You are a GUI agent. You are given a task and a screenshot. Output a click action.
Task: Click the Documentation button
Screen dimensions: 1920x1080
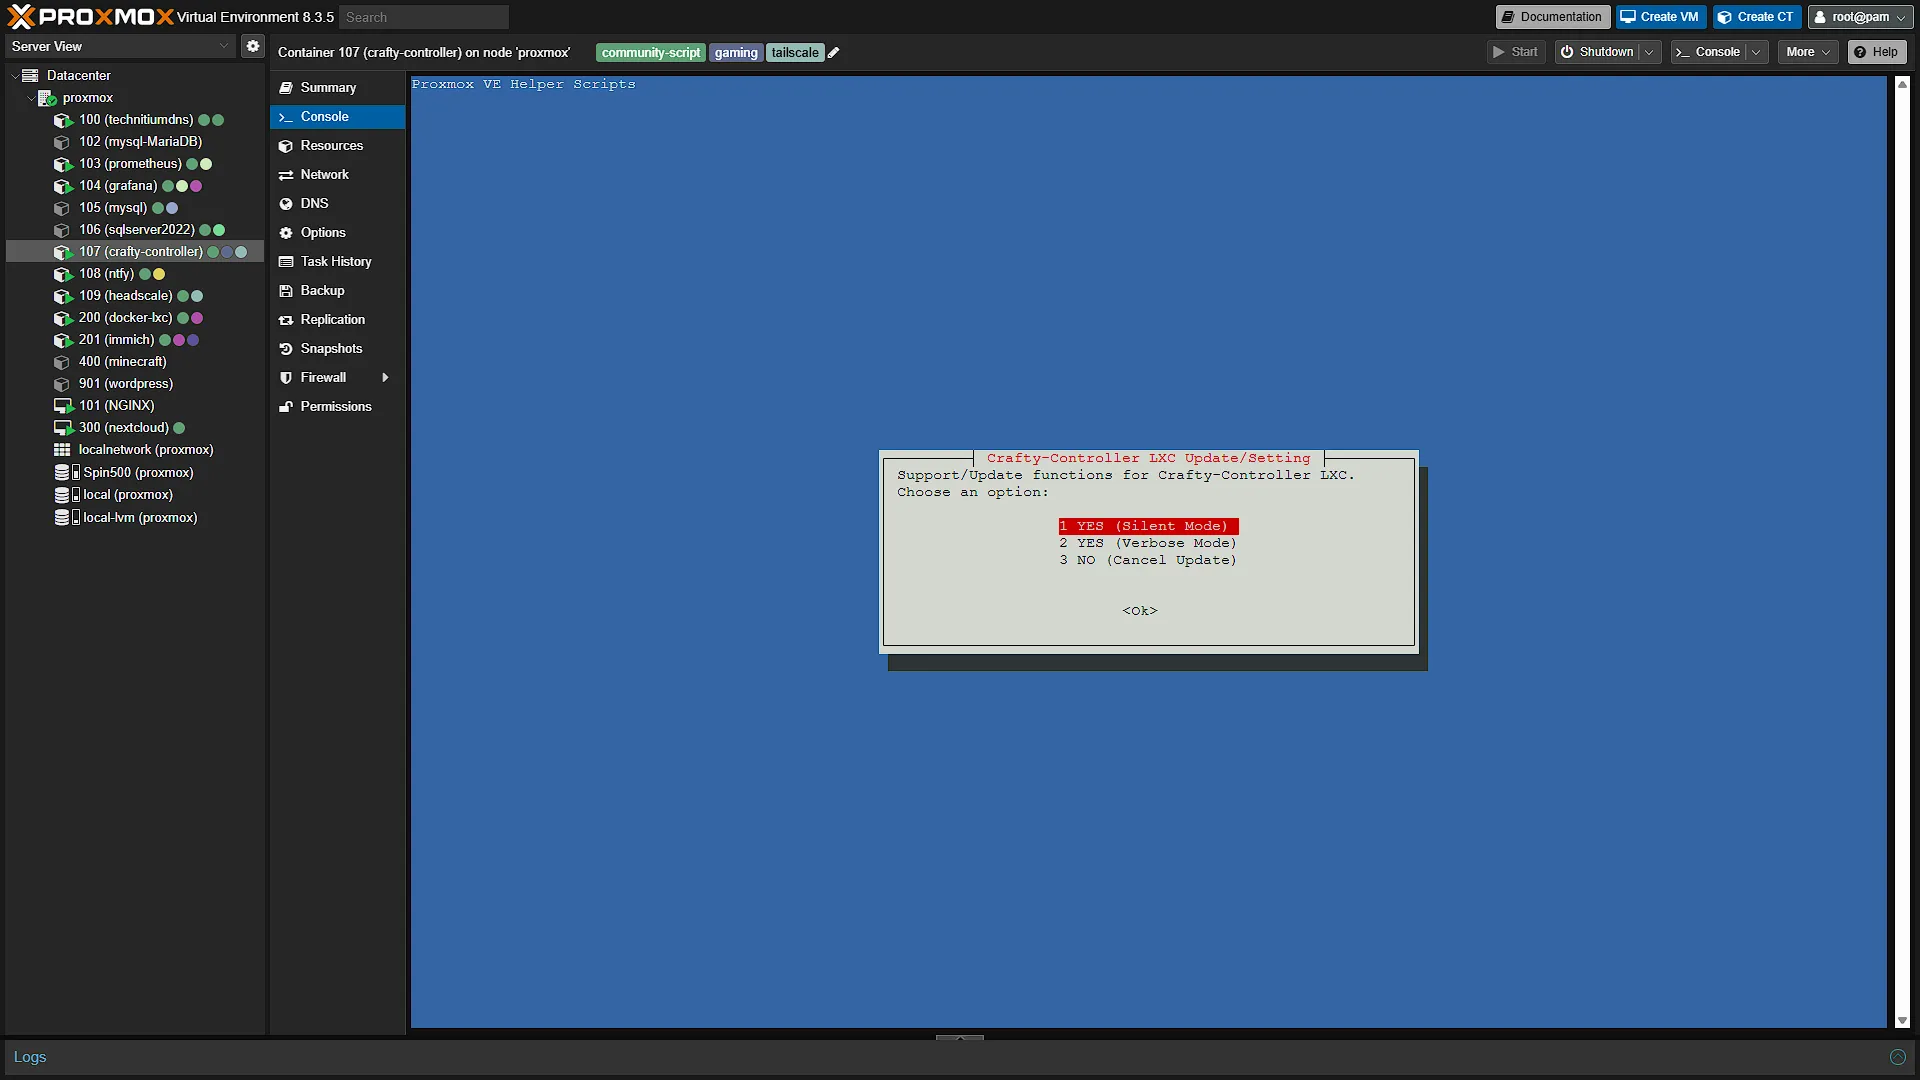pyautogui.click(x=1552, y=17)
